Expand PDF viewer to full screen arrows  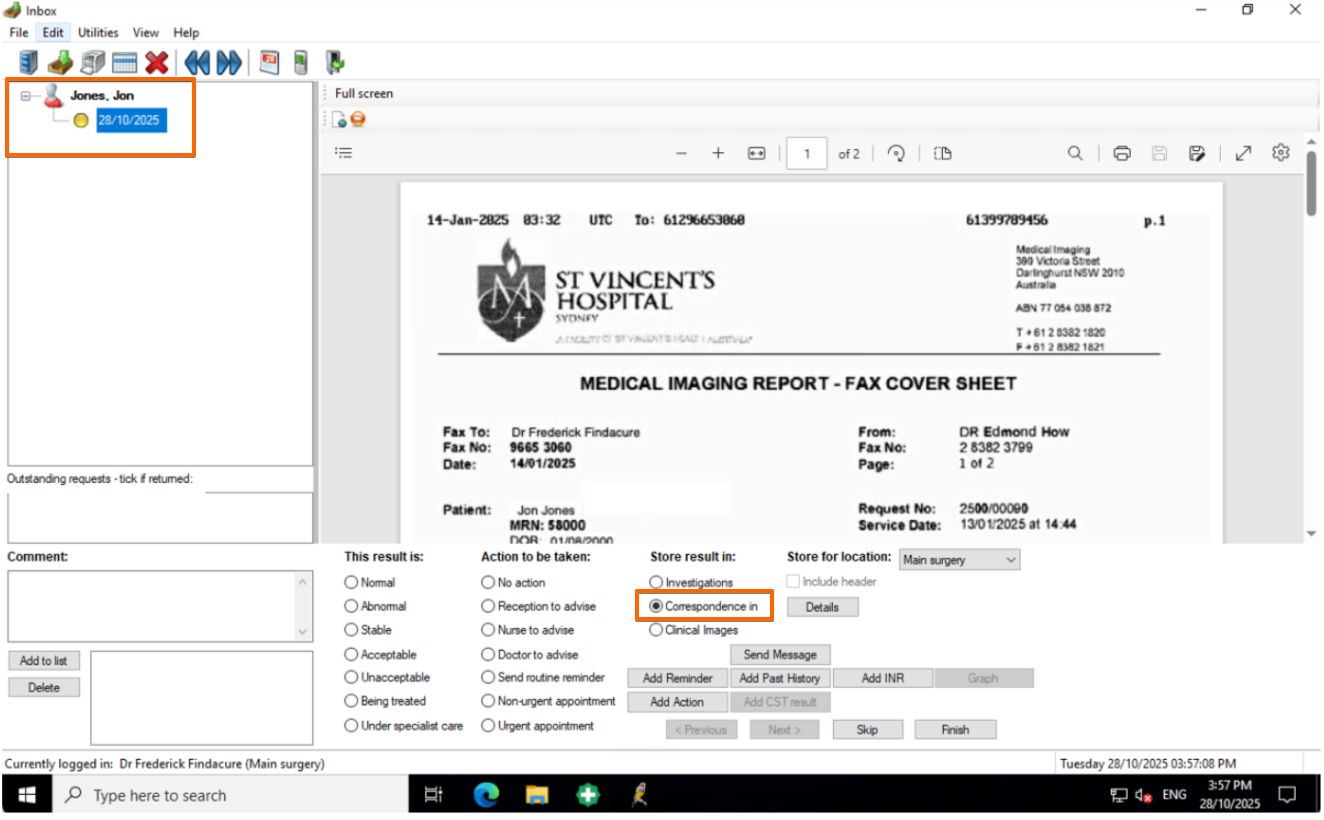(1243, 154)
